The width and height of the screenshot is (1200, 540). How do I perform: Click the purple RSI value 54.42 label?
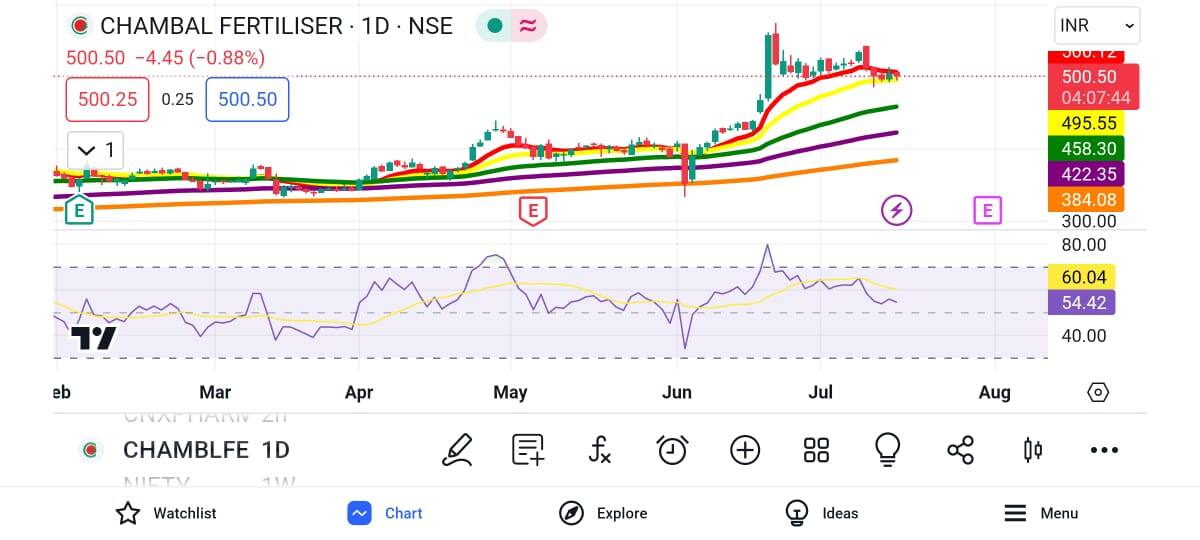(1081, 302)
